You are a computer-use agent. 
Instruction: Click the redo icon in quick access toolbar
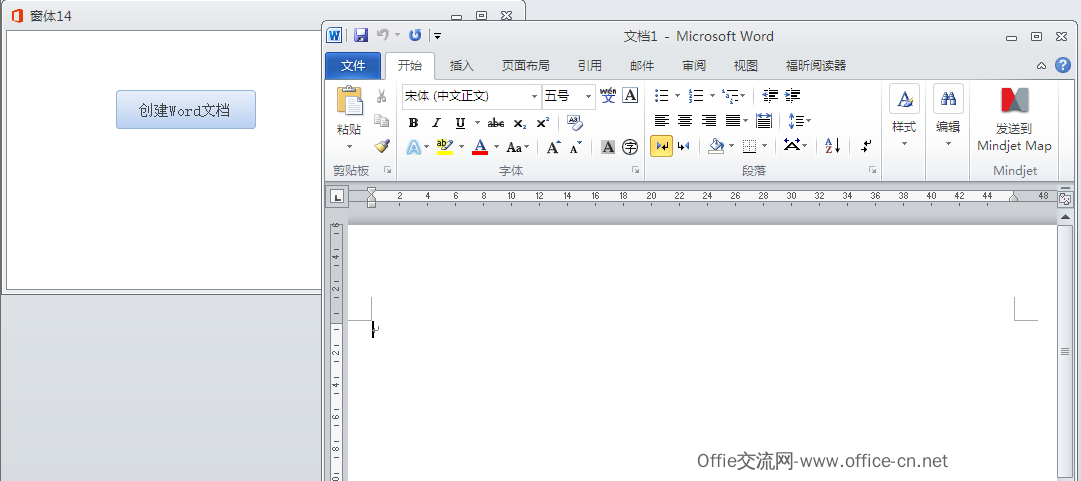click(415, 35)
